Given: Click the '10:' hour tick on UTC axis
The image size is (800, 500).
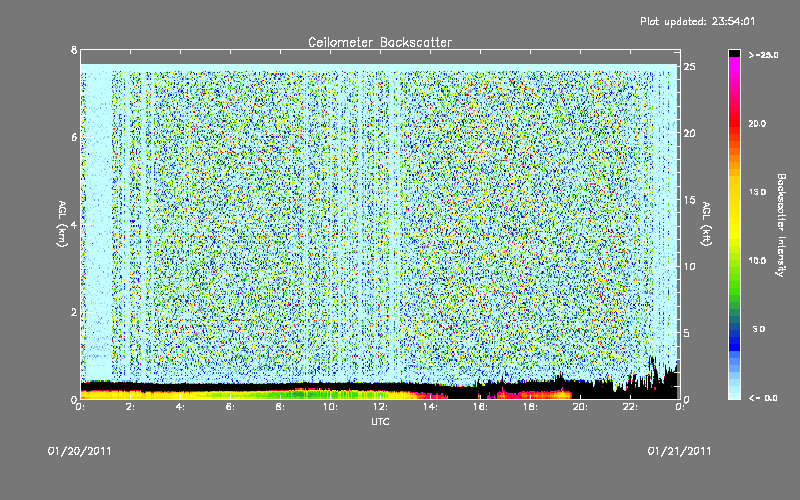Looking at the screenshot, I should point(330,407).
